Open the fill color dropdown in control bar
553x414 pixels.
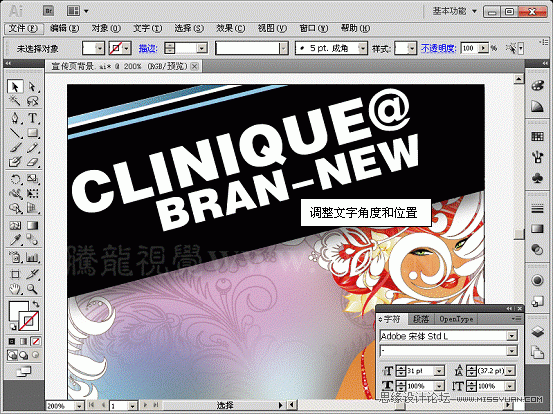[100, 48]
